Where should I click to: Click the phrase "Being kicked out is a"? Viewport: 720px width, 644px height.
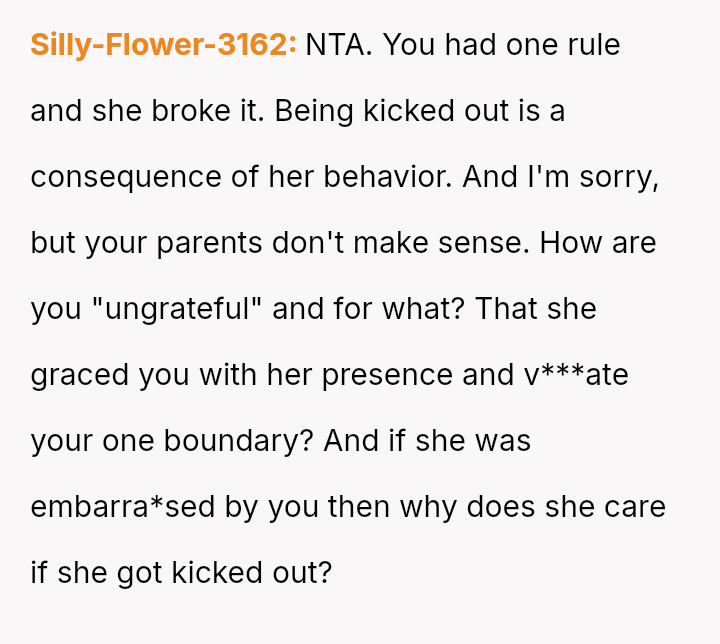point(420,111)
